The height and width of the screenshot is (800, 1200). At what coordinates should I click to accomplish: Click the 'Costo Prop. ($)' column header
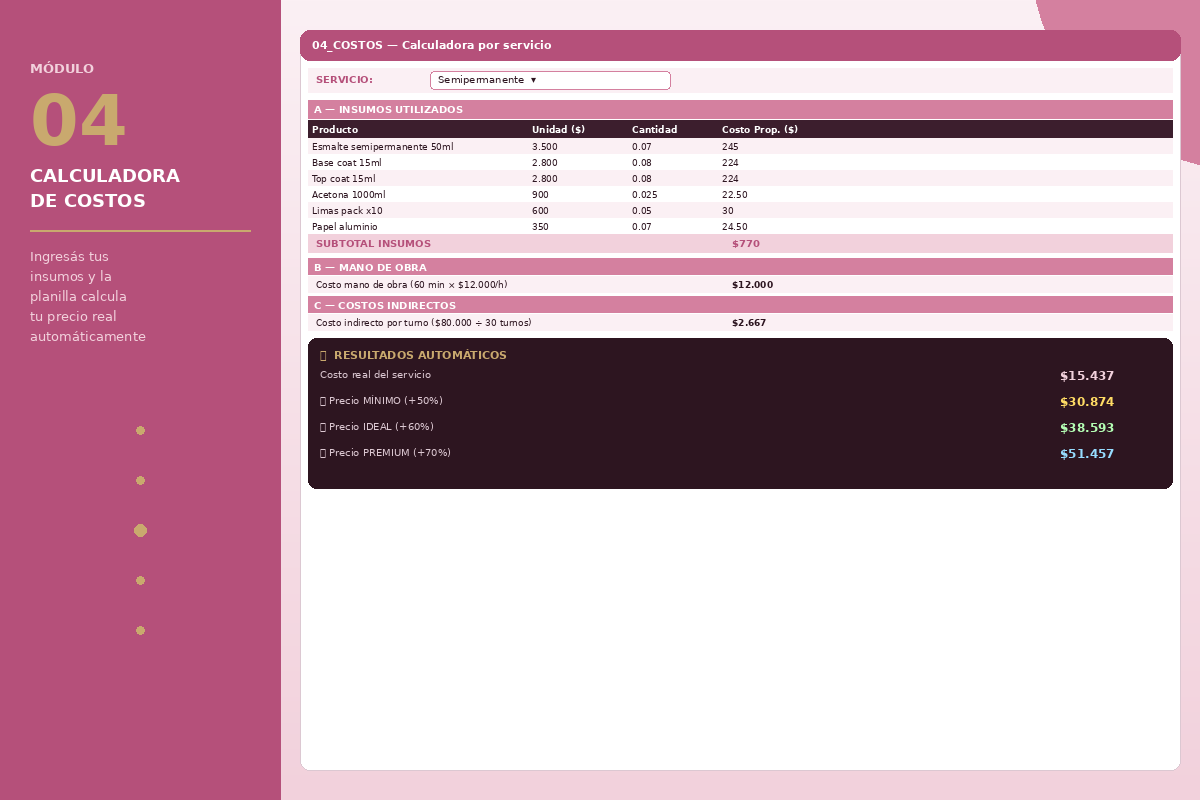[760, 130]
